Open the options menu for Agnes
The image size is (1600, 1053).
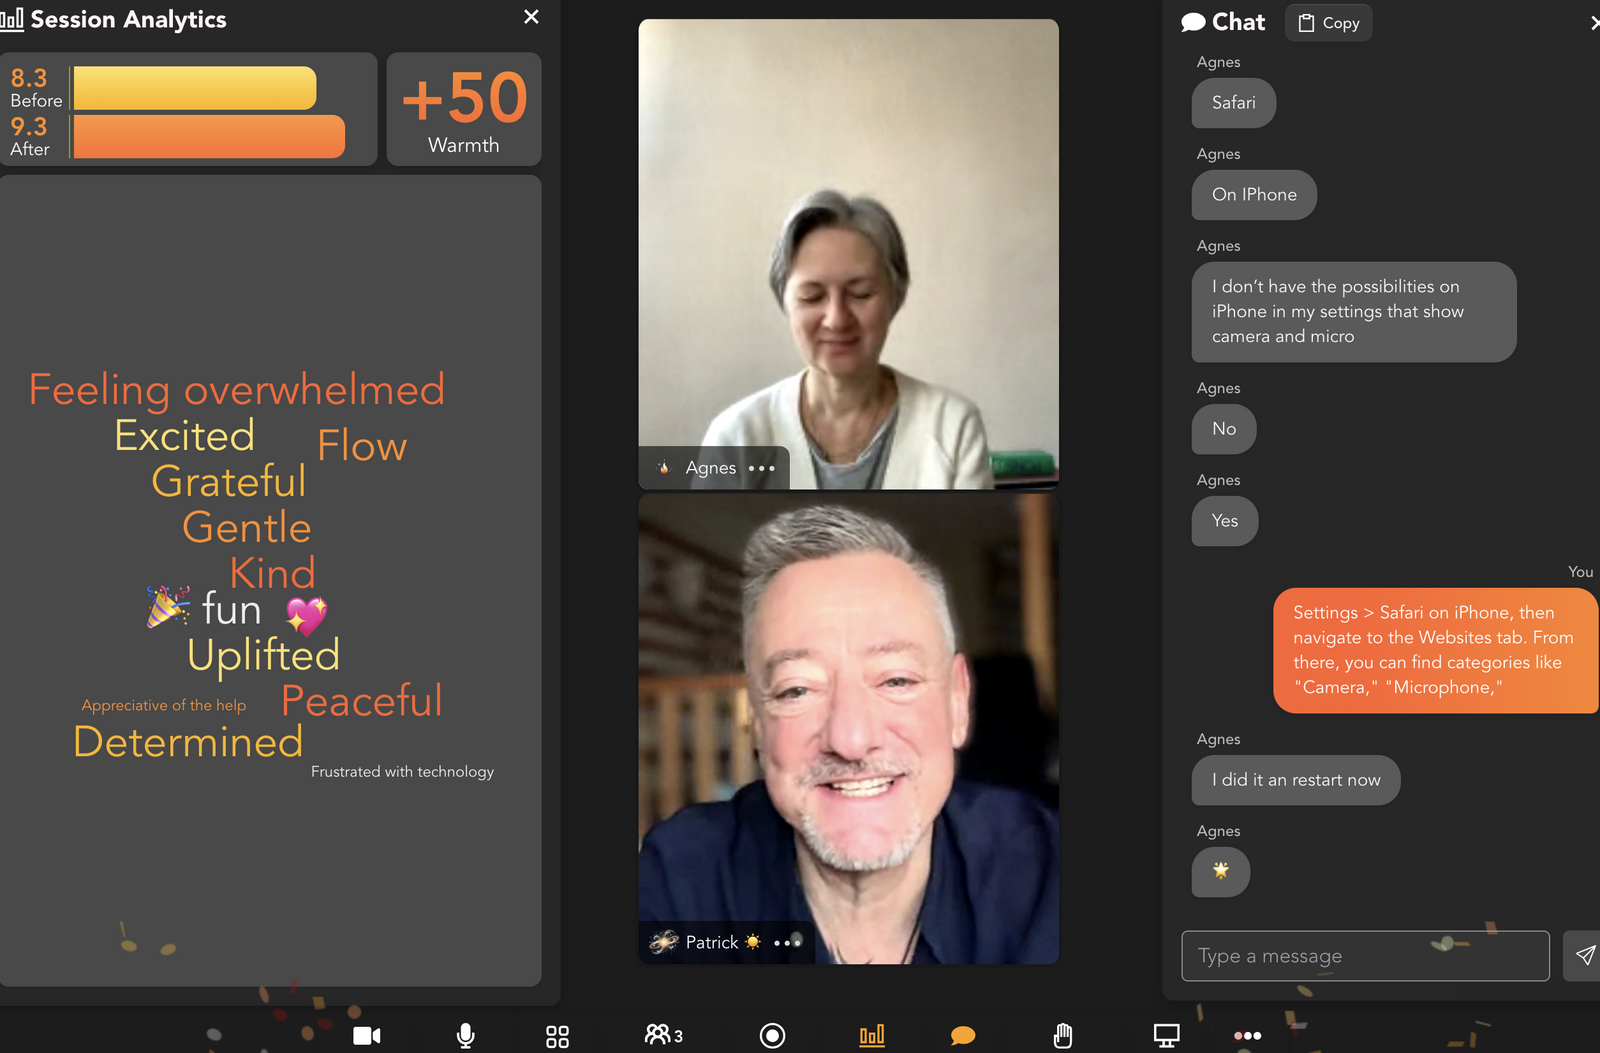[x=762, y=468]
